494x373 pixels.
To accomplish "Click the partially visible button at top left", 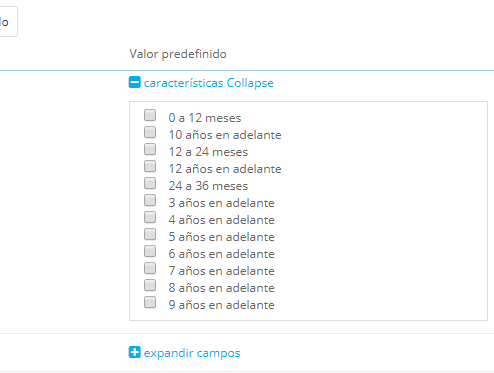I will click(x=8, y=22).
